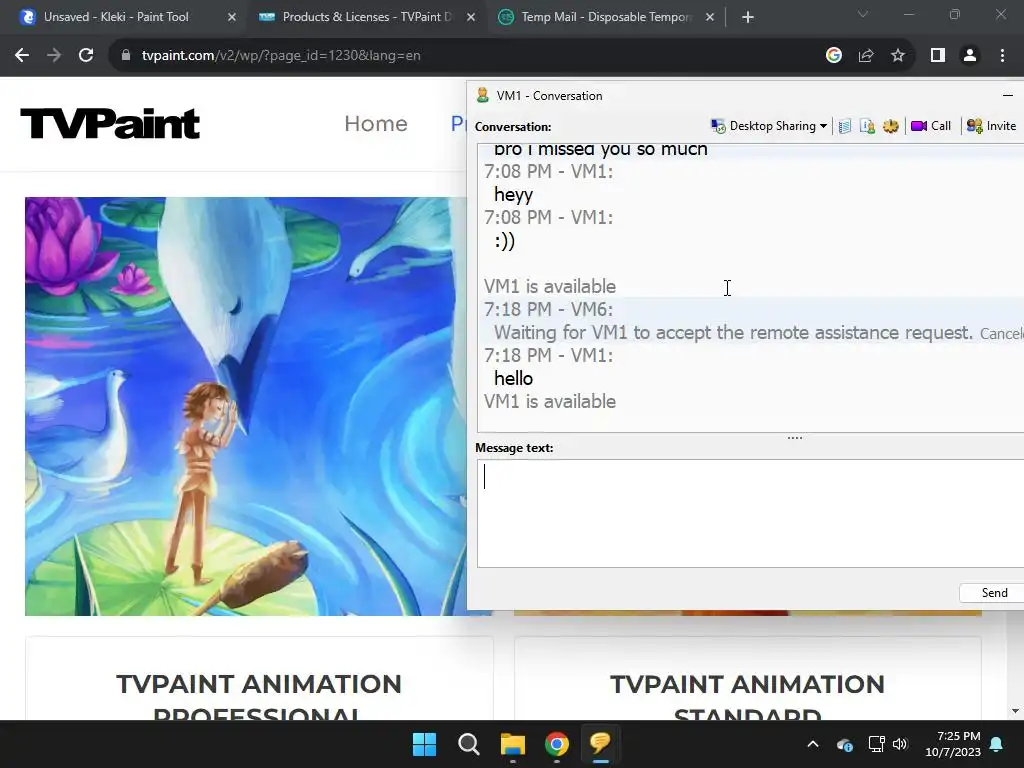This screenshot has width=1024, height=768.
Task: Bookmark this page with the star icon
Action: pyautogui.click(x=898, y=56)
